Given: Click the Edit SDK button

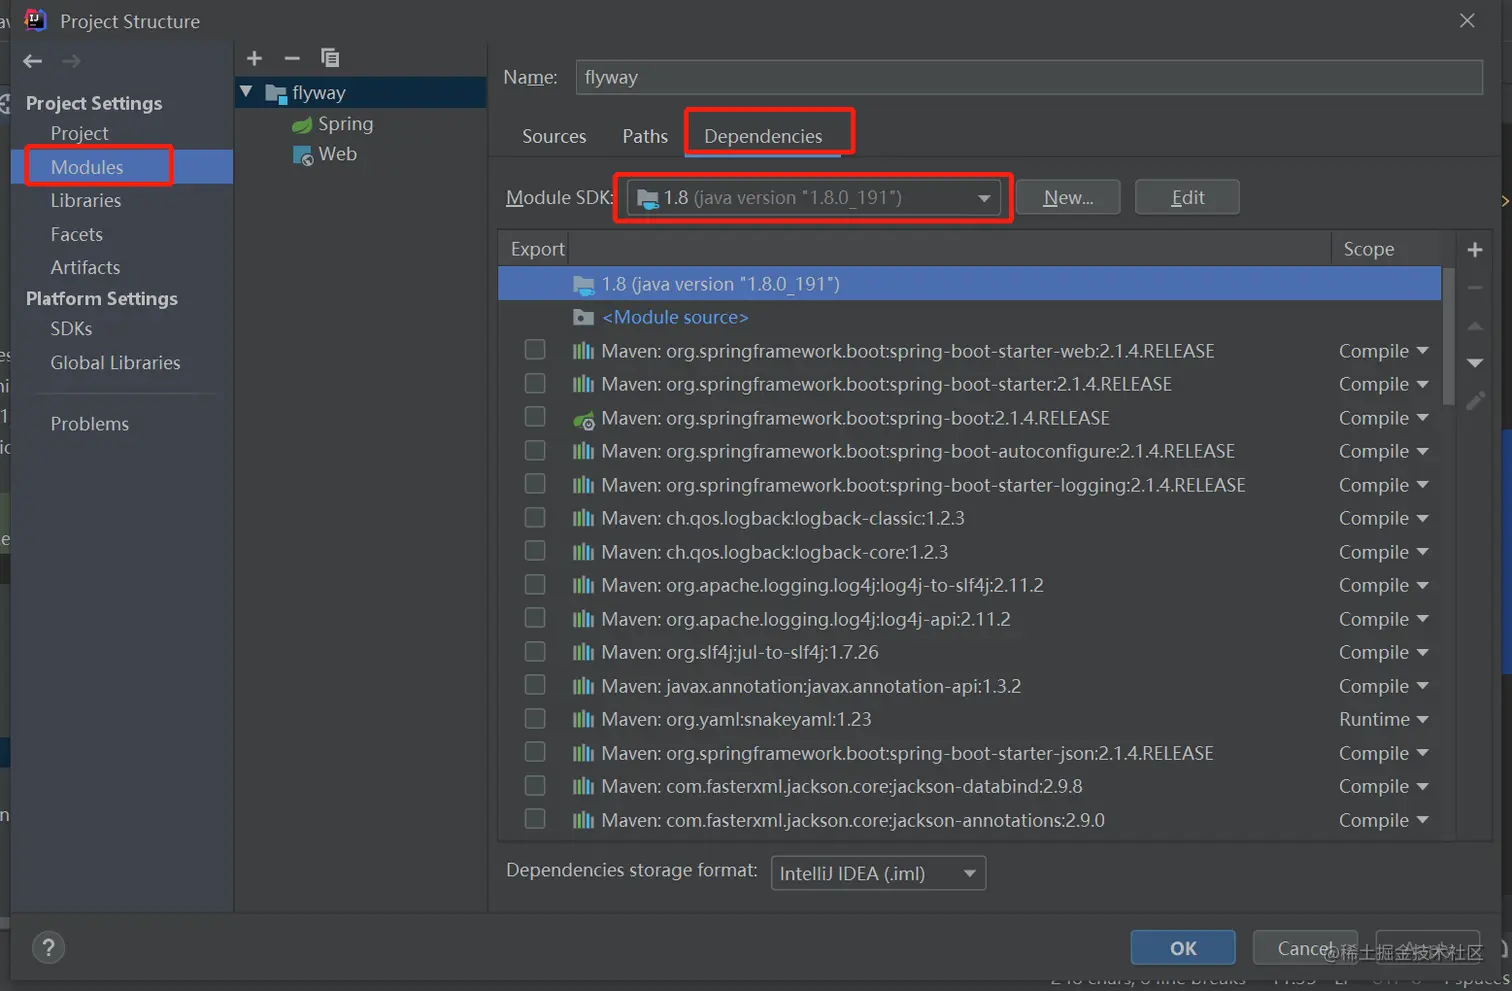Looking at the screenshot, I should [x=1187, y=198].
